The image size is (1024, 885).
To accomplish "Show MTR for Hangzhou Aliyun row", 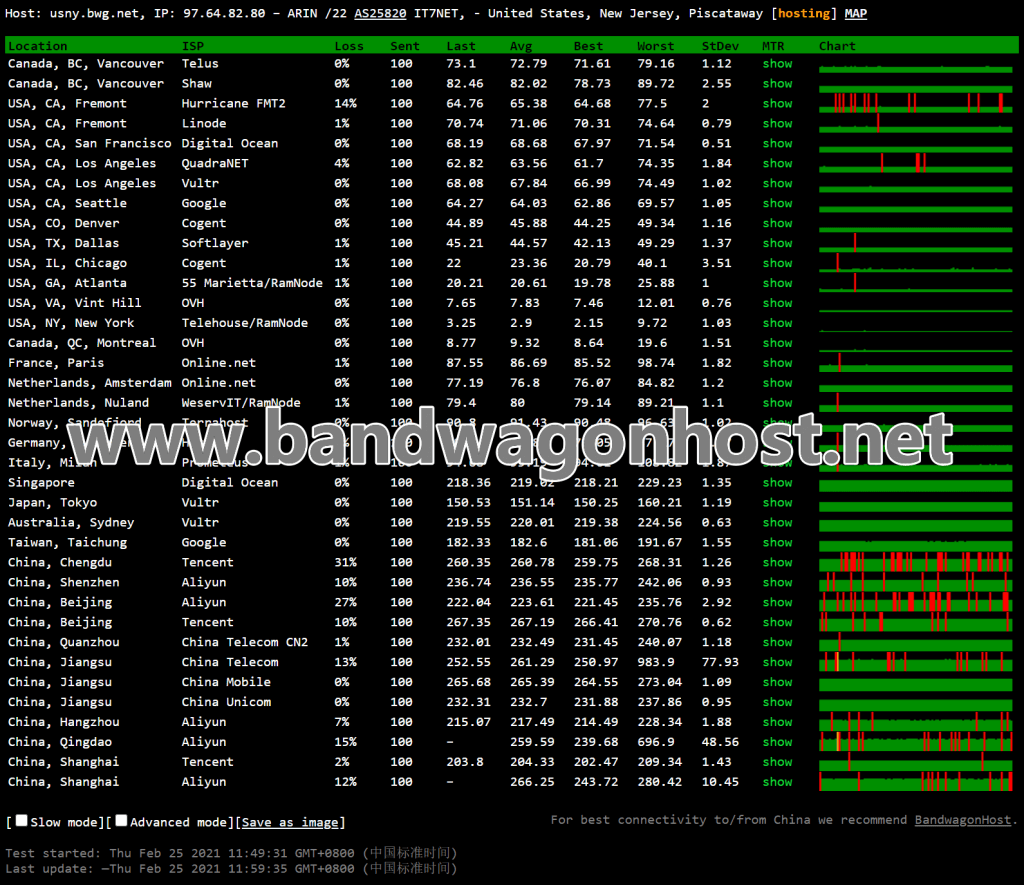I will (777, 722).
